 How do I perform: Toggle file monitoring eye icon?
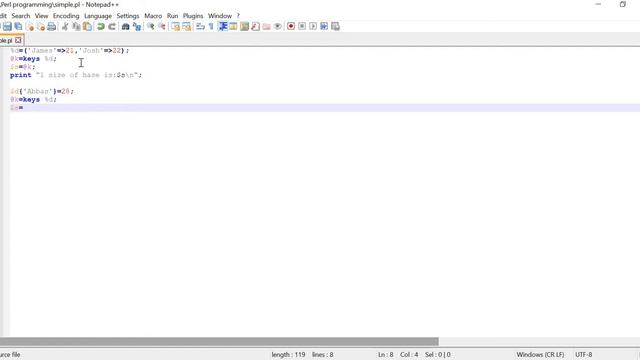278,27
